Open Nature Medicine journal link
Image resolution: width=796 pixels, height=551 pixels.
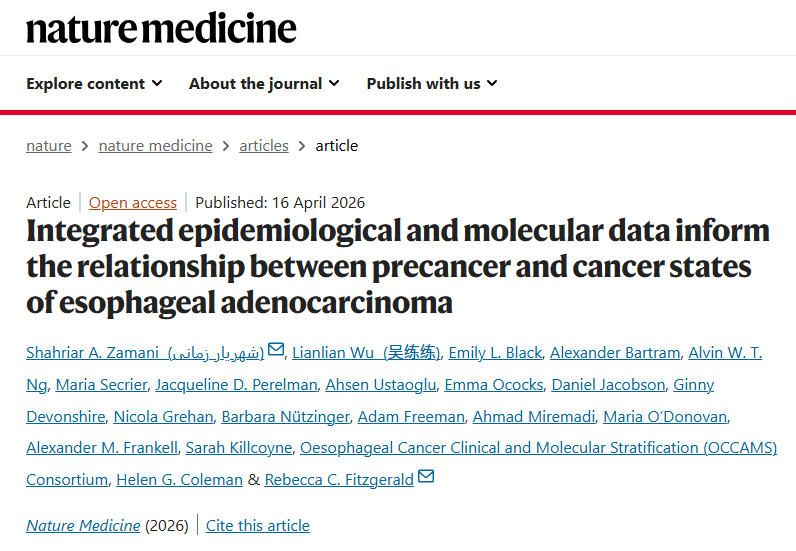pyautogui.click(x=83, y=526)
